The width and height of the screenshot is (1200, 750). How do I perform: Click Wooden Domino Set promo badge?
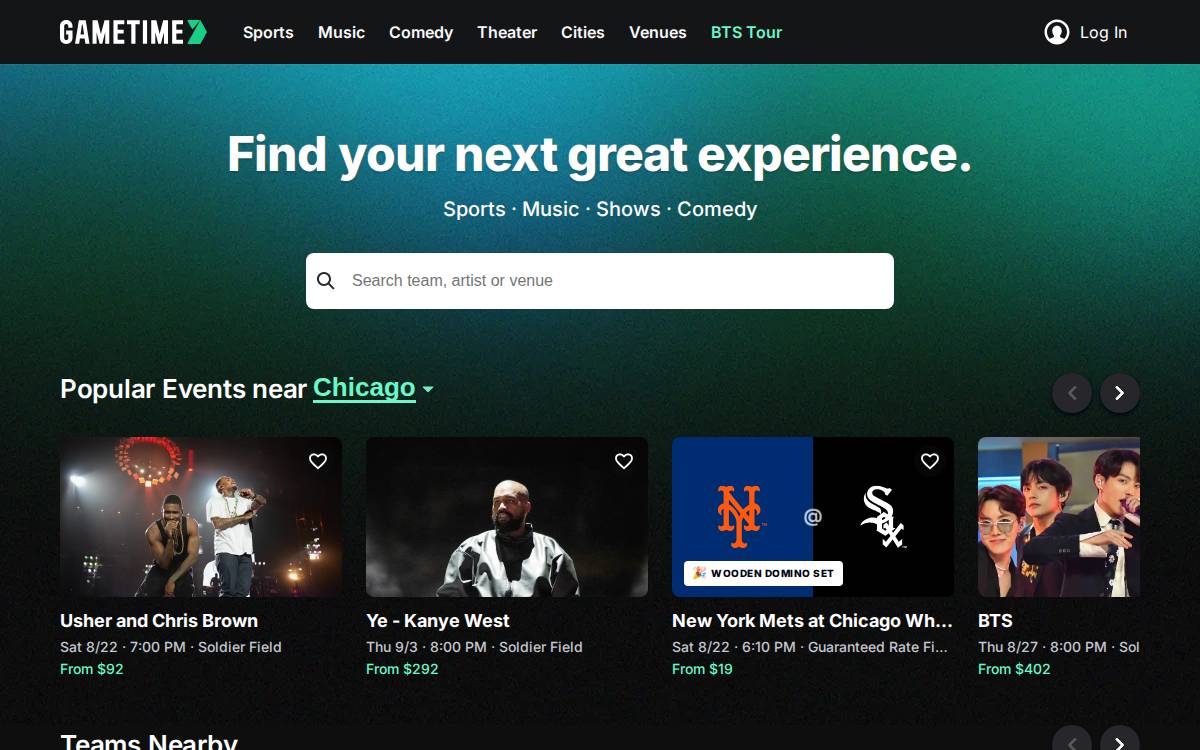[764, 573]
